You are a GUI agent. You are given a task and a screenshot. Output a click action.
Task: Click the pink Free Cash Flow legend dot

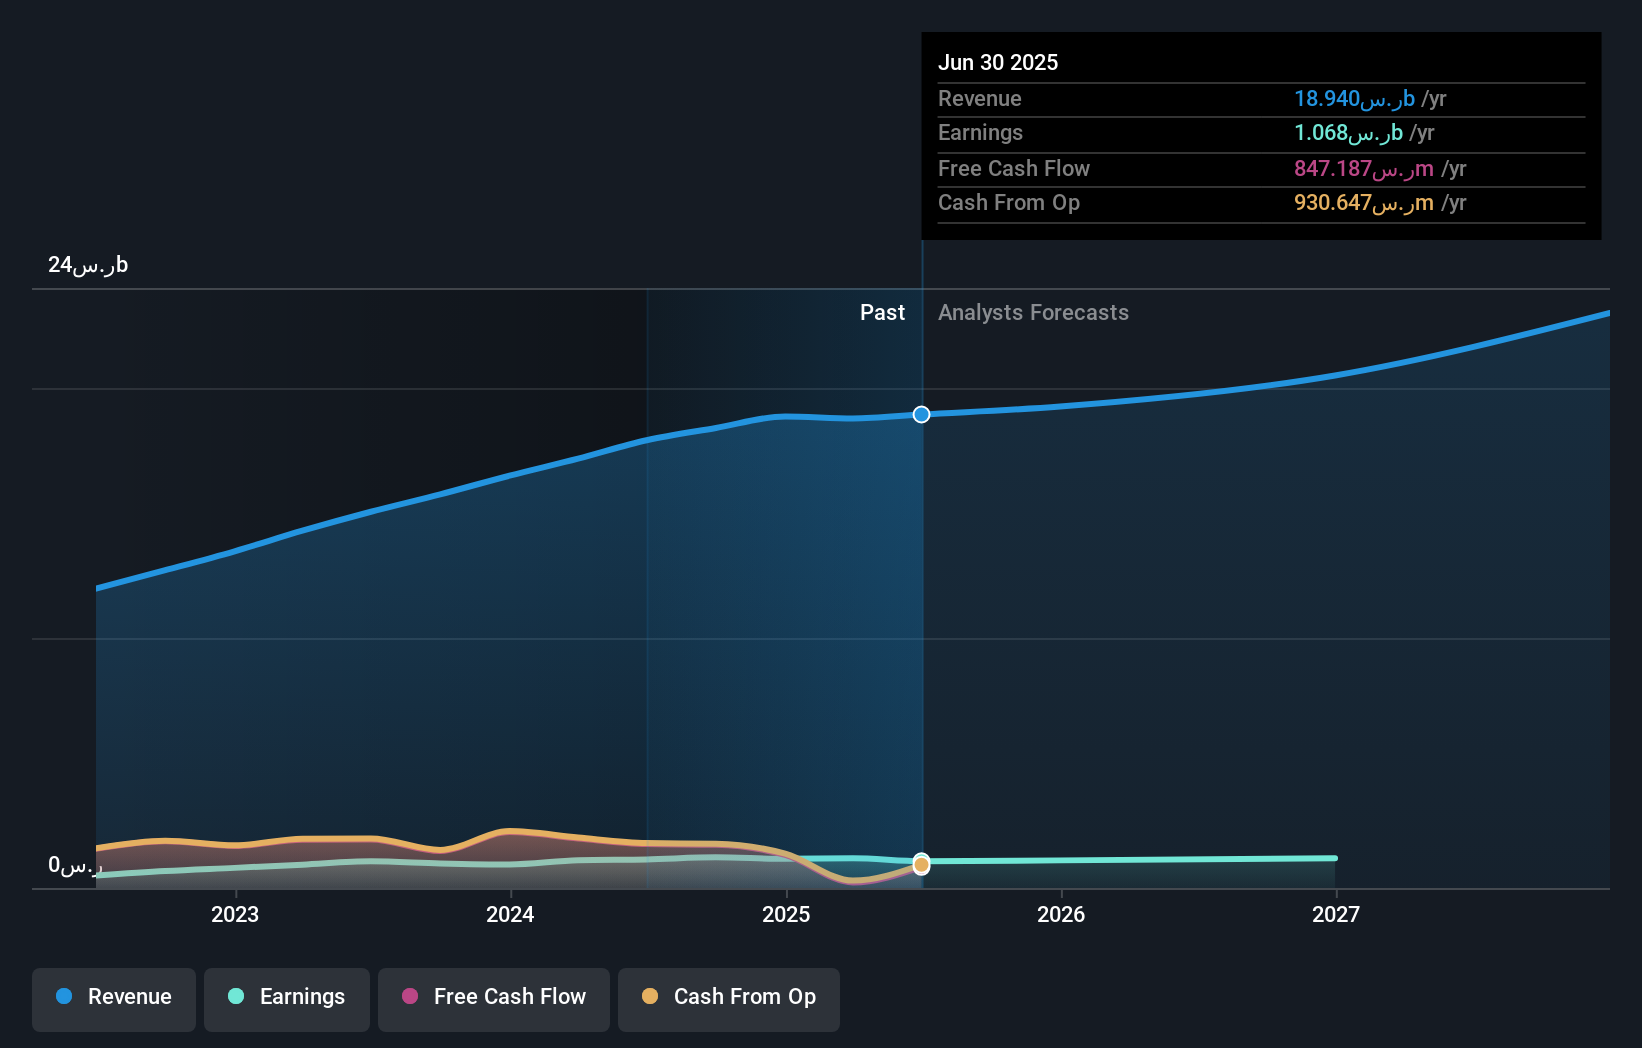coord(408,997)
